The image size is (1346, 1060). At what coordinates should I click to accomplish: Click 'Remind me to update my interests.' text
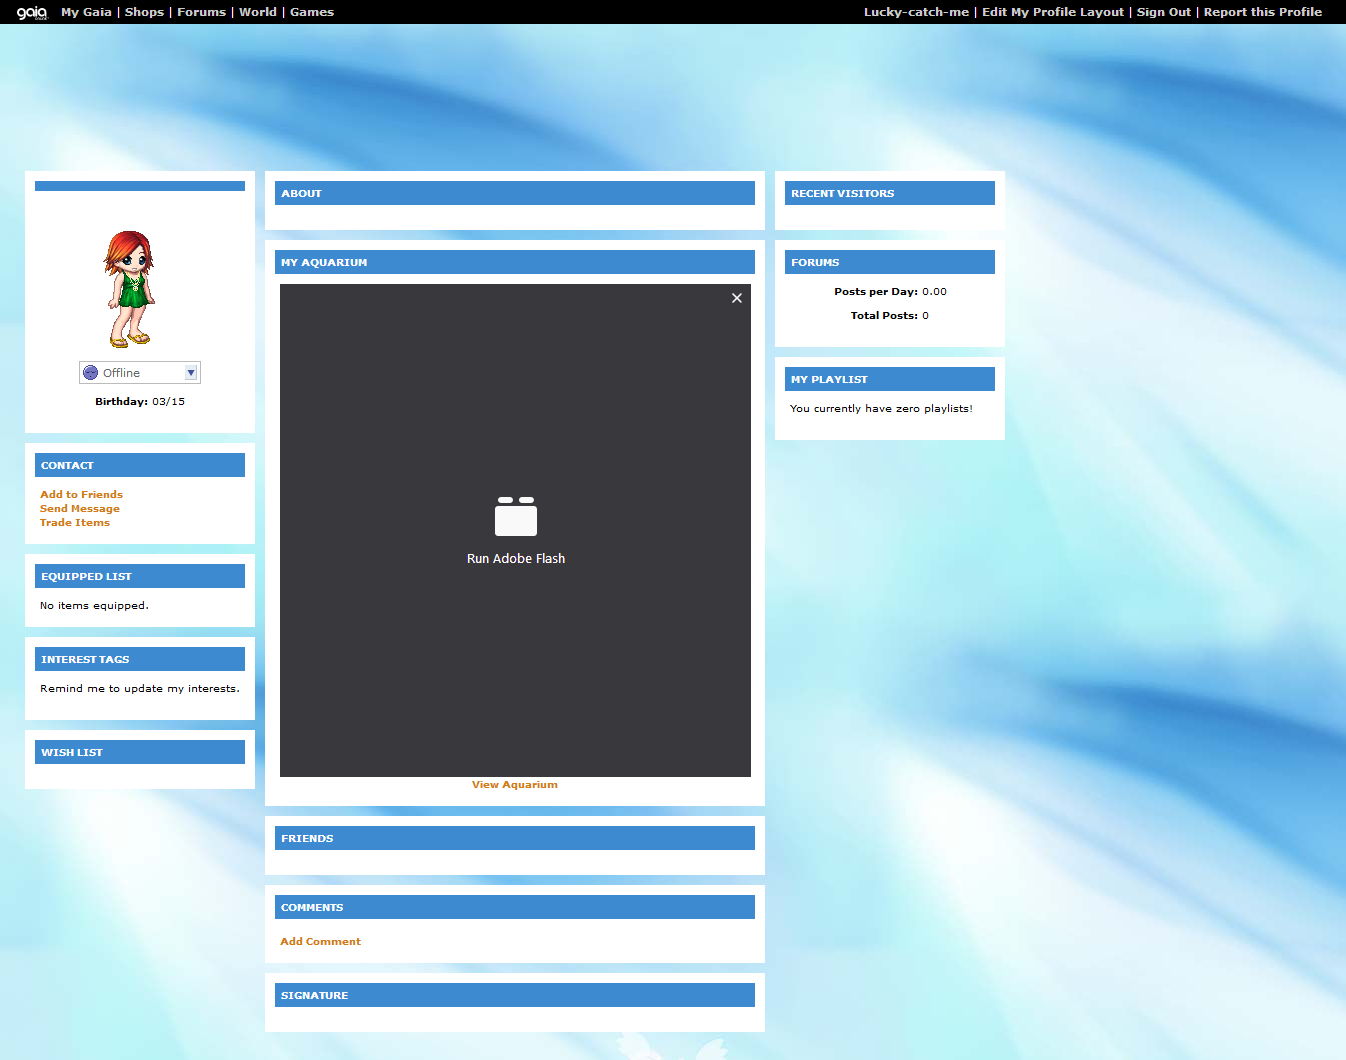(140, 688)
